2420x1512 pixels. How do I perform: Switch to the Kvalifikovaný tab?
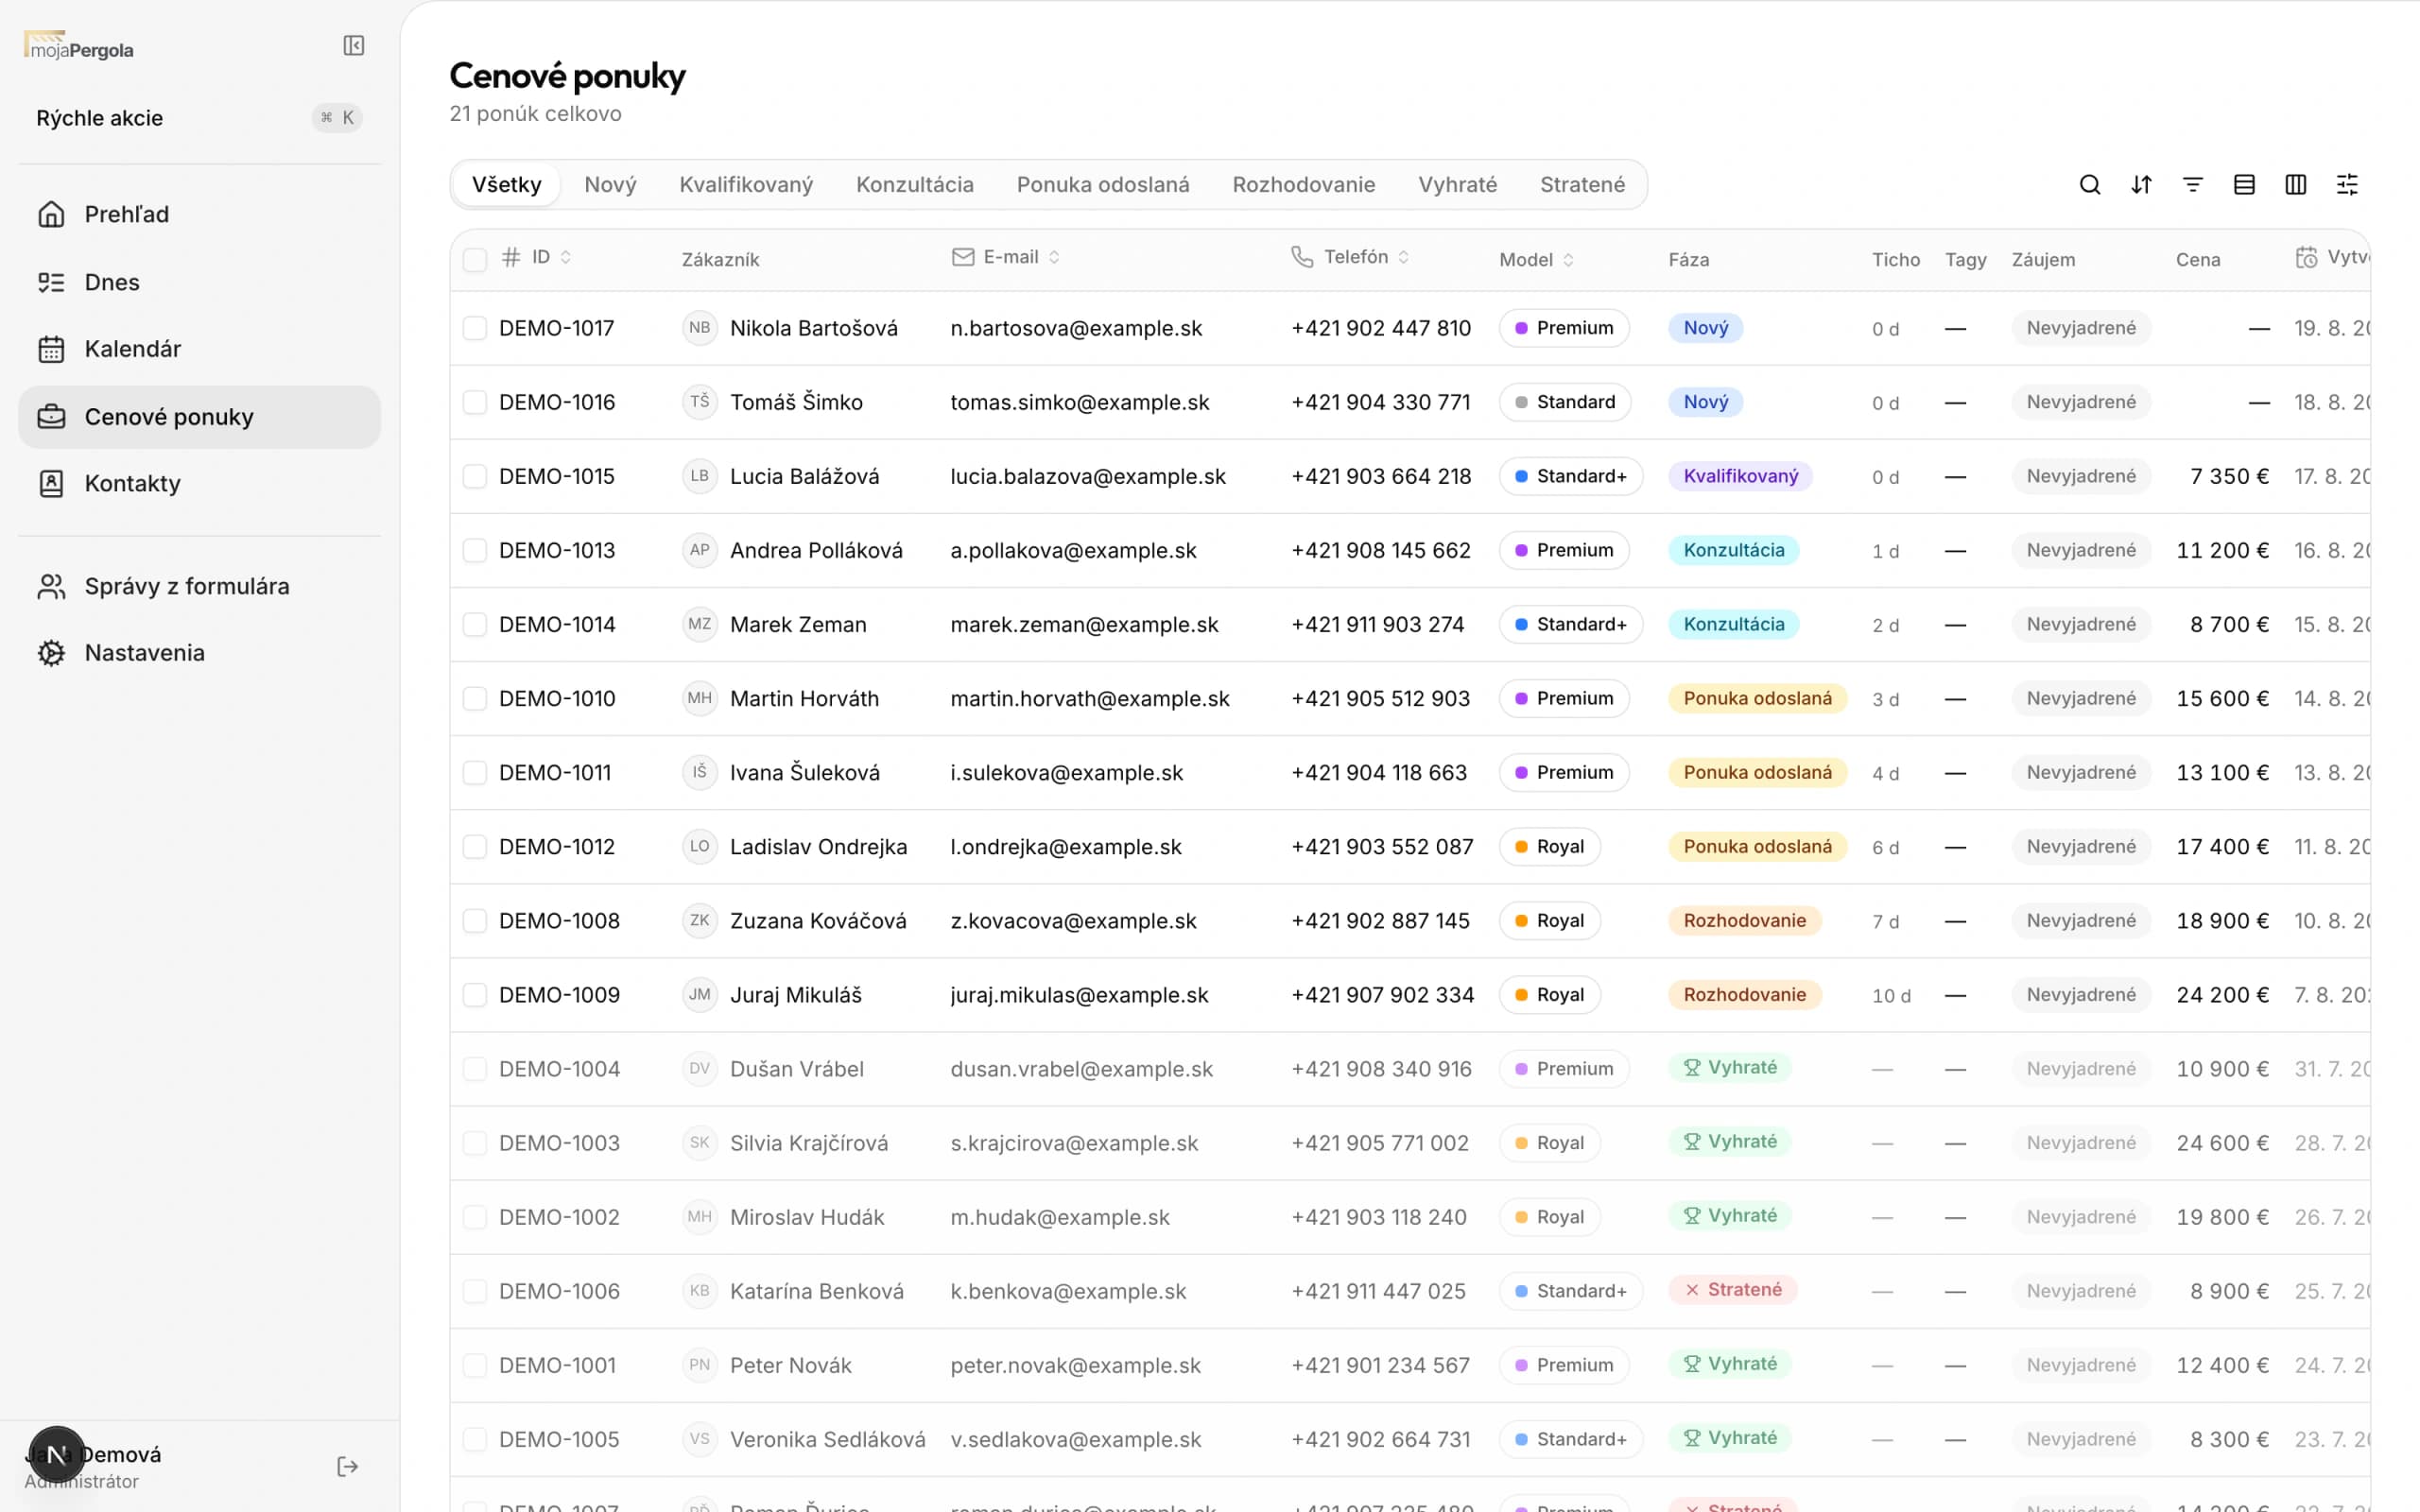click(746, 185)
